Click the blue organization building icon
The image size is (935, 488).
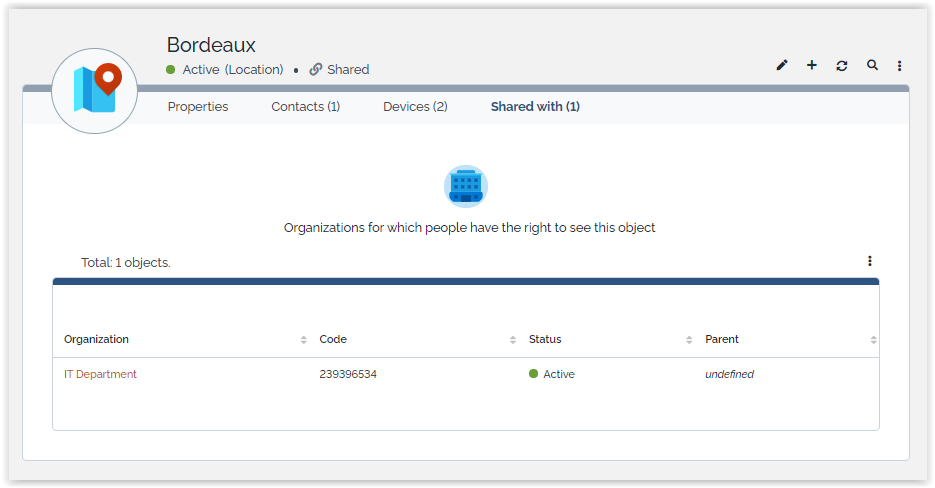click(466, 186)
